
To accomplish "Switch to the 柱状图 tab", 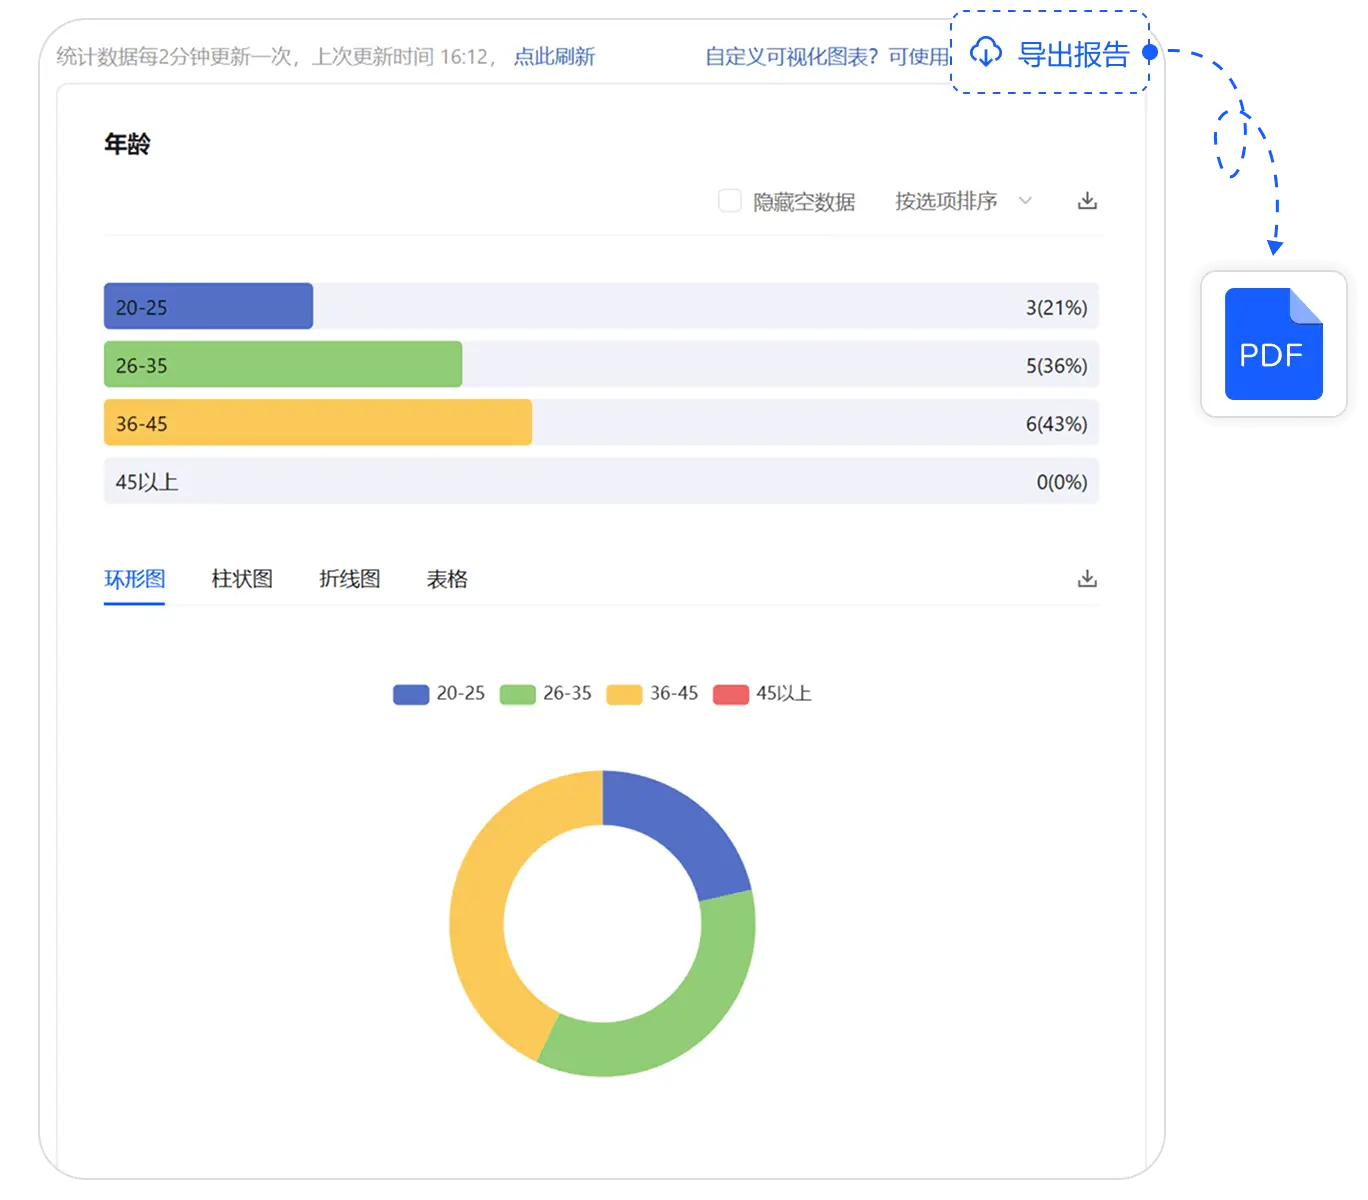I will click(242, 579).
